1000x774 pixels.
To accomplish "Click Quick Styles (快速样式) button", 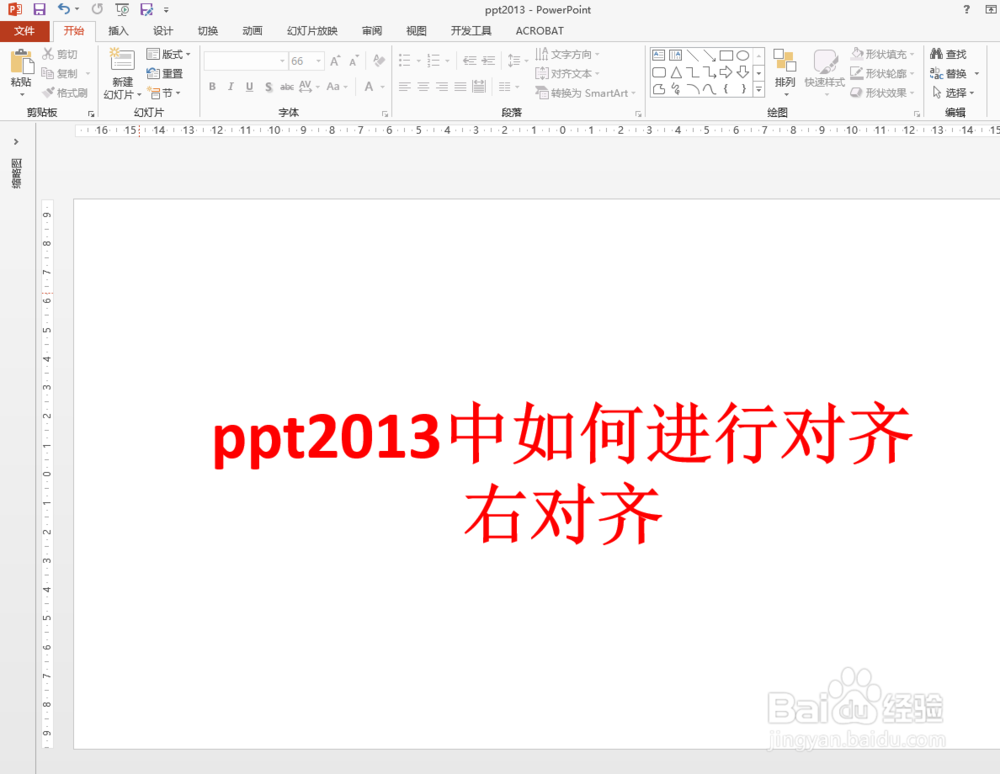I will (x=825, y=72).
